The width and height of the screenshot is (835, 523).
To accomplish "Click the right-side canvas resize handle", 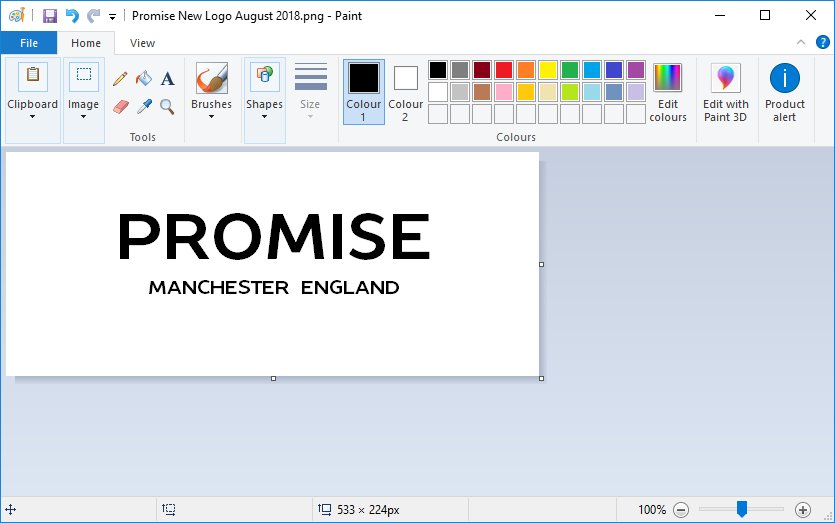I will [542, 264].
